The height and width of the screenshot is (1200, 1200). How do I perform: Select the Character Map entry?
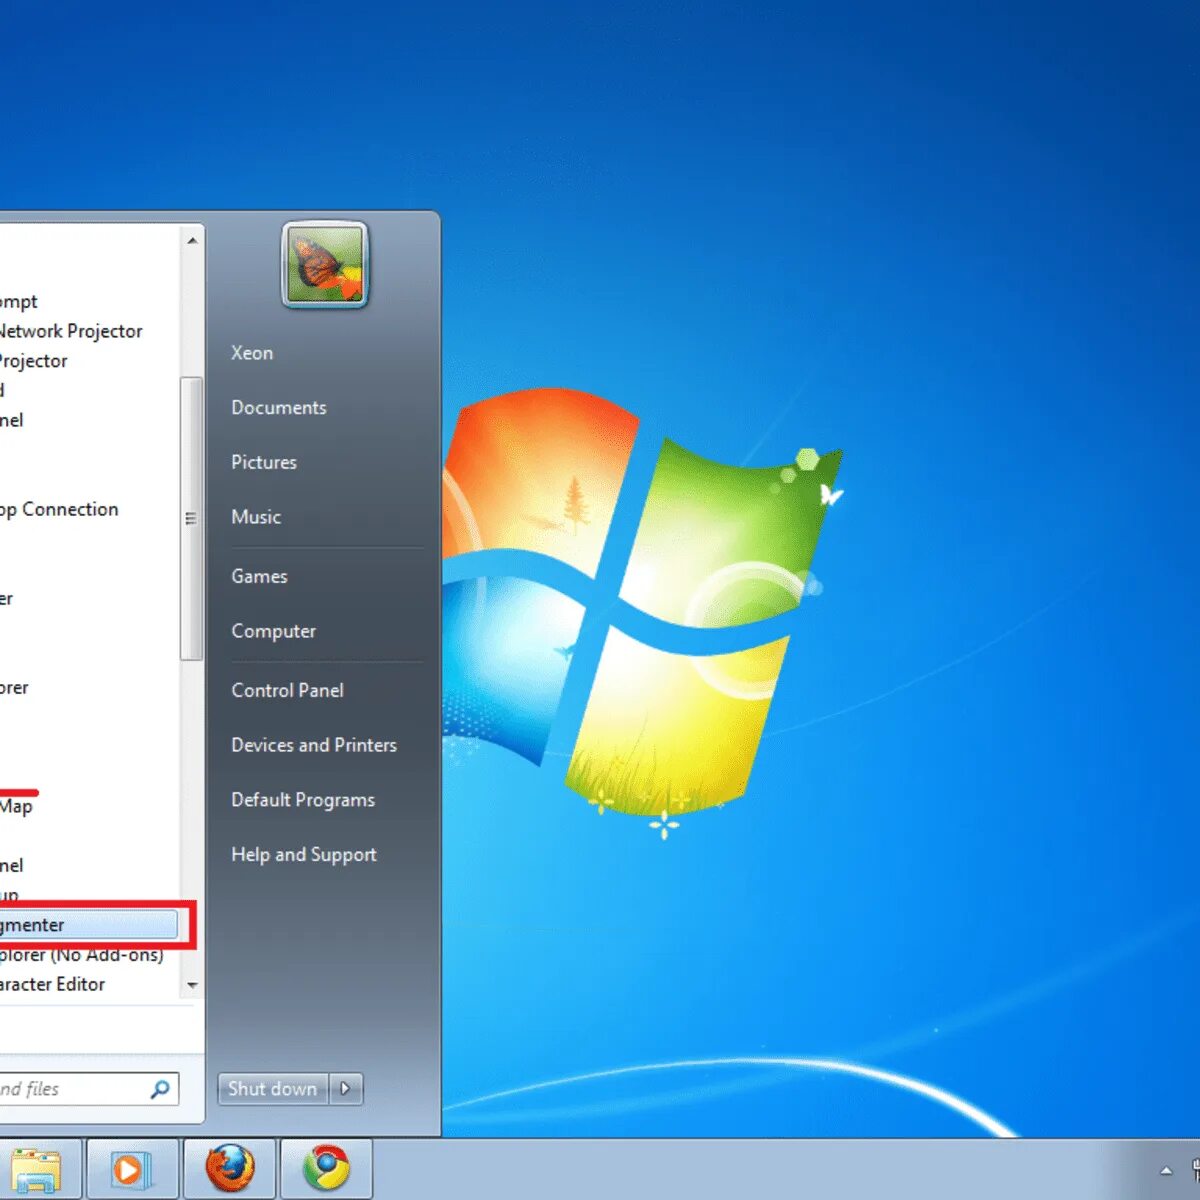tap(16, 806)
